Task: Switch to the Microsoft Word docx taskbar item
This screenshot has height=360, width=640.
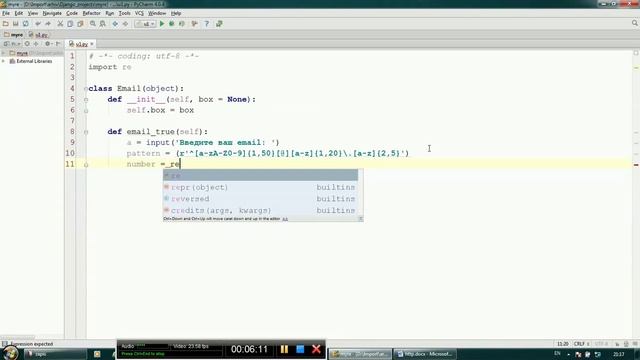Action: [x=424, y=354]
